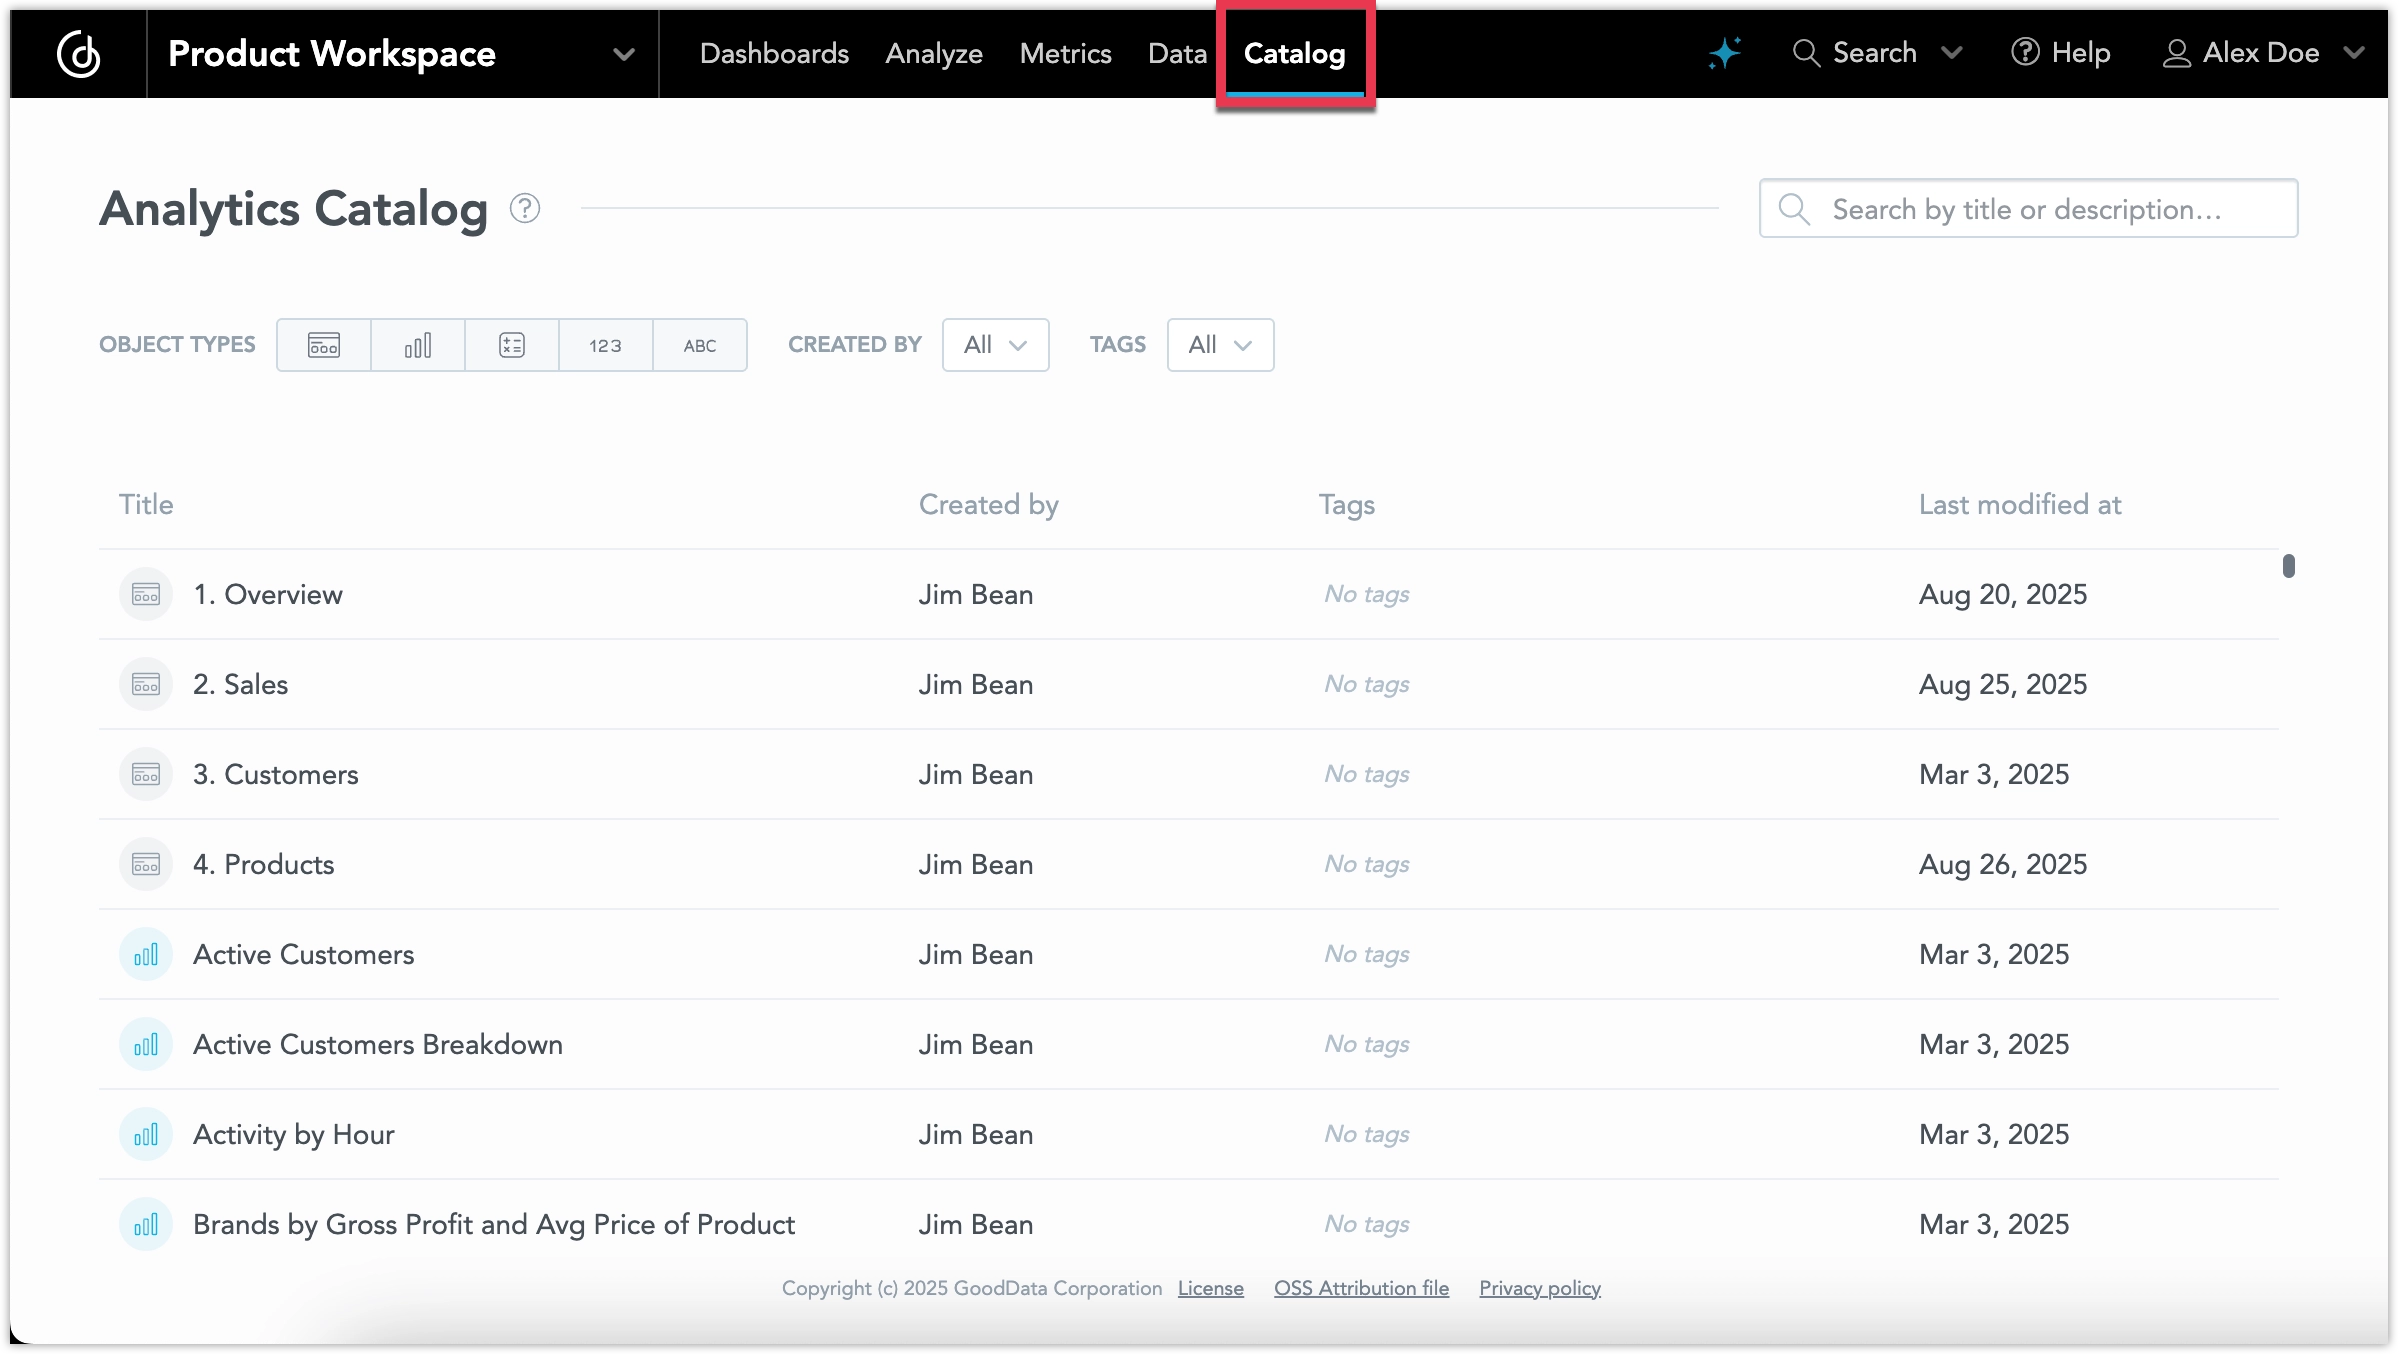View the OSS Attribution file

click(x=1360, y=1288)
